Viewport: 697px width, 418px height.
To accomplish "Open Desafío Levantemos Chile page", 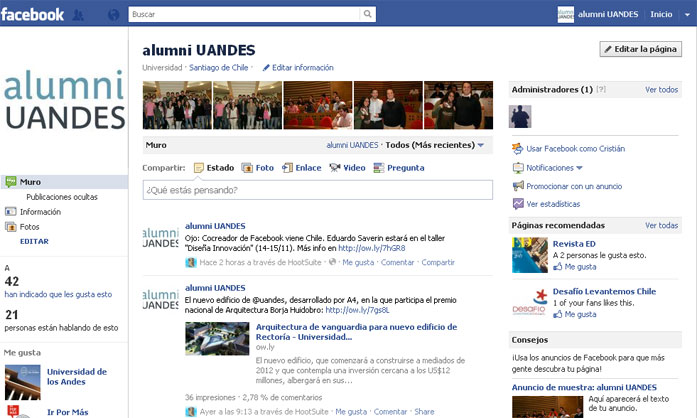I will point(604,291).
